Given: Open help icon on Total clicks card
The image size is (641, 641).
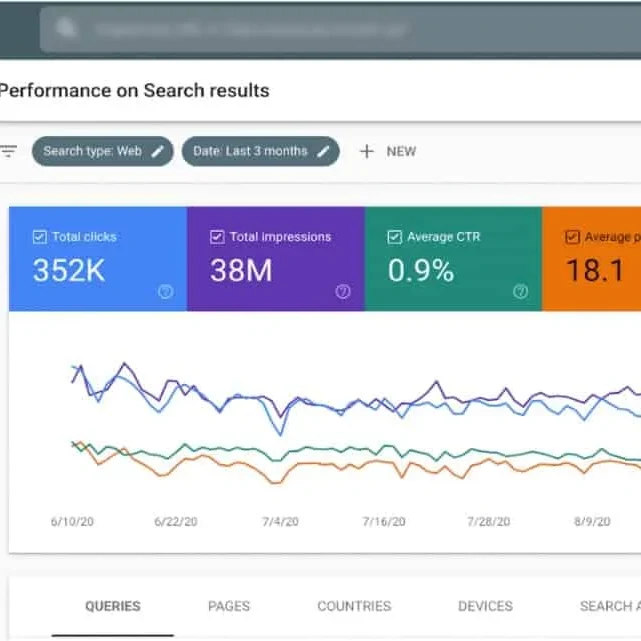Looking at the screenshot, I should click(x=165, y=291).
